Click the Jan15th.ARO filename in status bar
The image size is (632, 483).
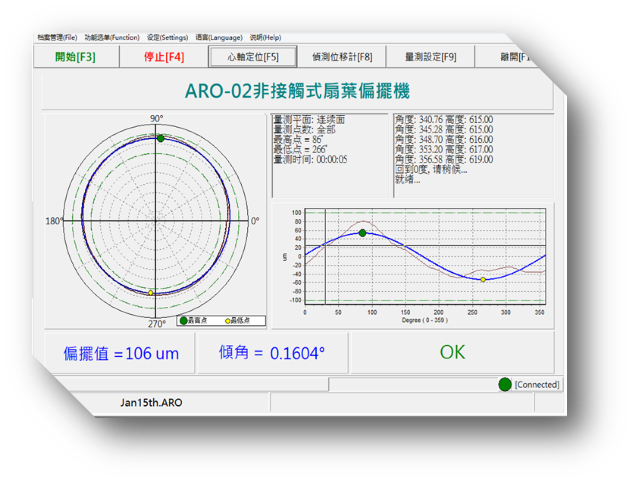point(151,402)
